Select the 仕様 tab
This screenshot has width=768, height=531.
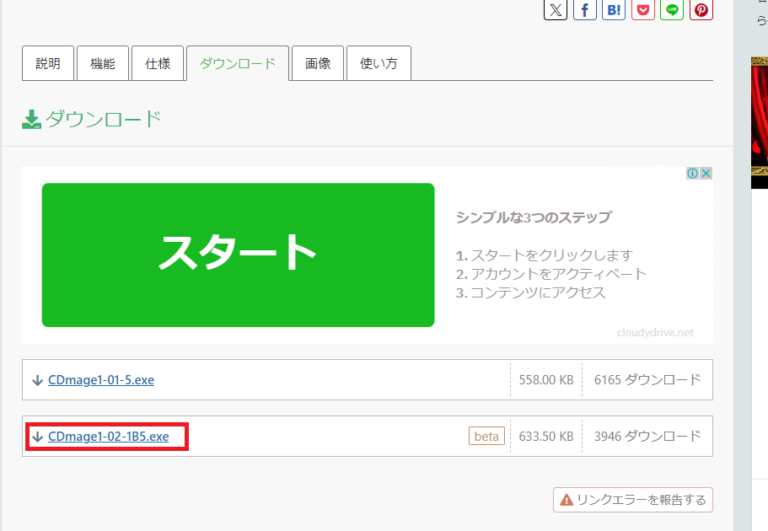tap(157, 63)
